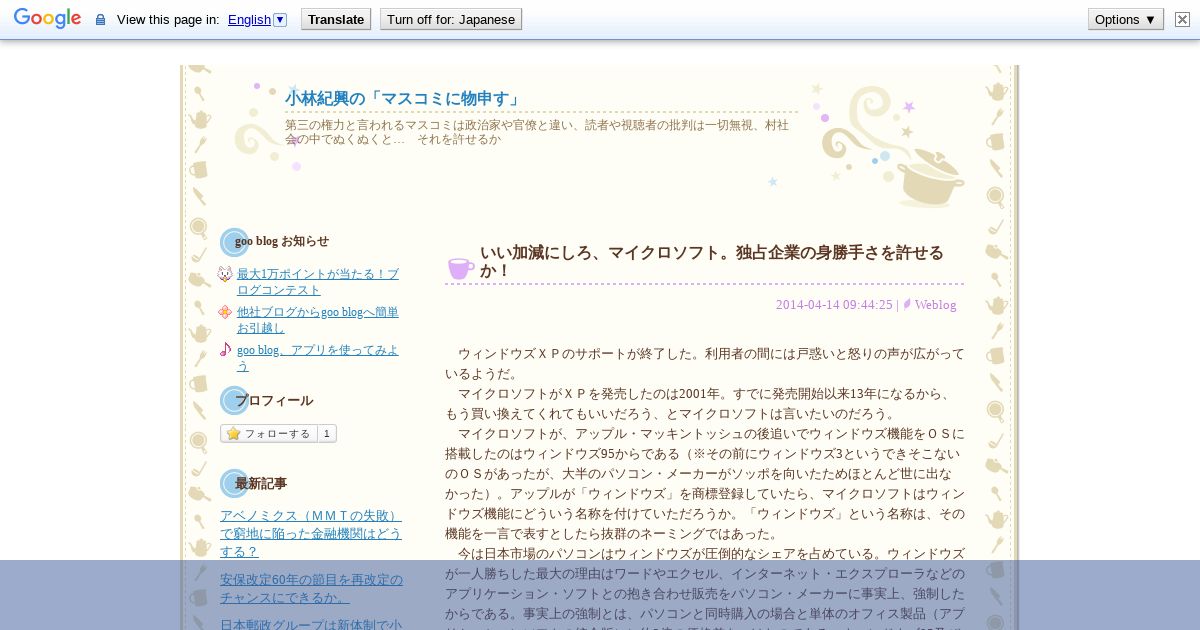
Task: Open blog title 小林紀興の「マスコミに物申す」
Action: click(404, 98)
